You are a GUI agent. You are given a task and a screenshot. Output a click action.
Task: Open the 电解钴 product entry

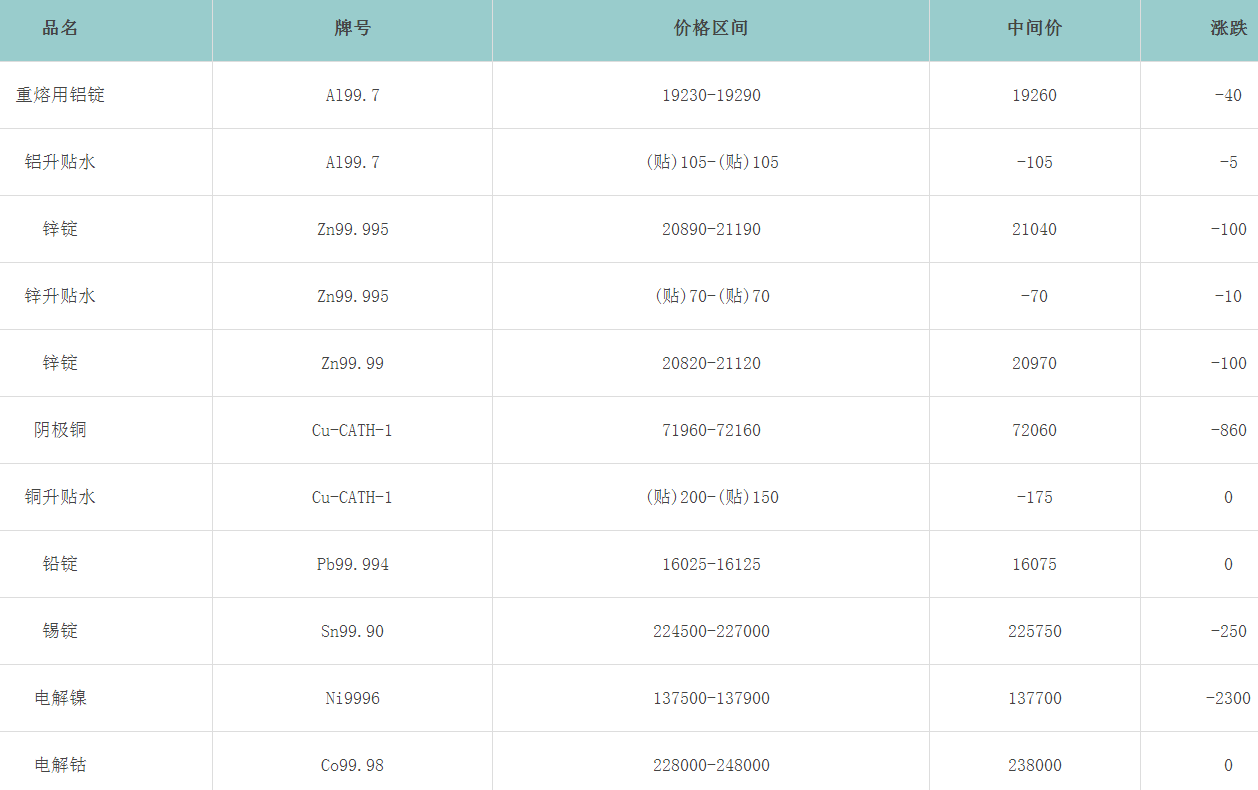(60, 765)
